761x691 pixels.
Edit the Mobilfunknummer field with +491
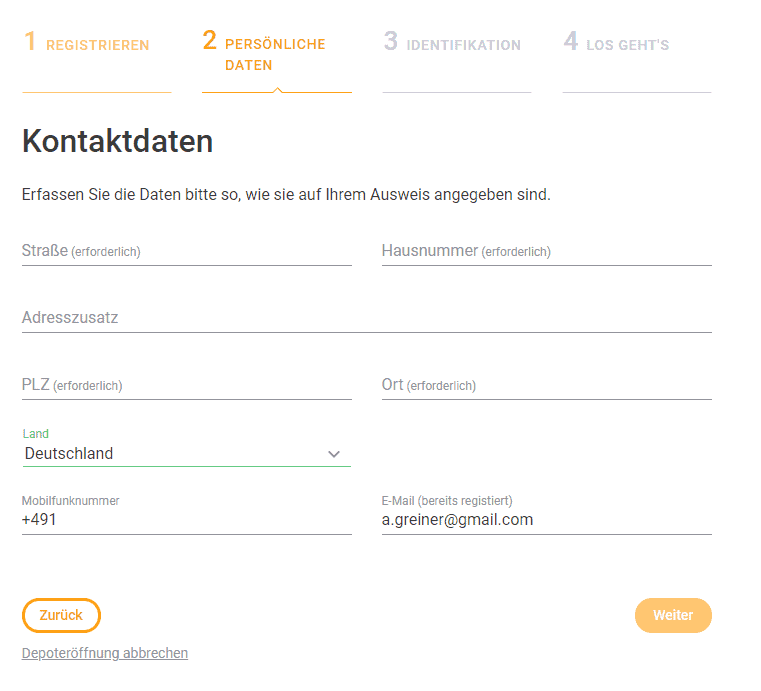click(x=186, y=521)
